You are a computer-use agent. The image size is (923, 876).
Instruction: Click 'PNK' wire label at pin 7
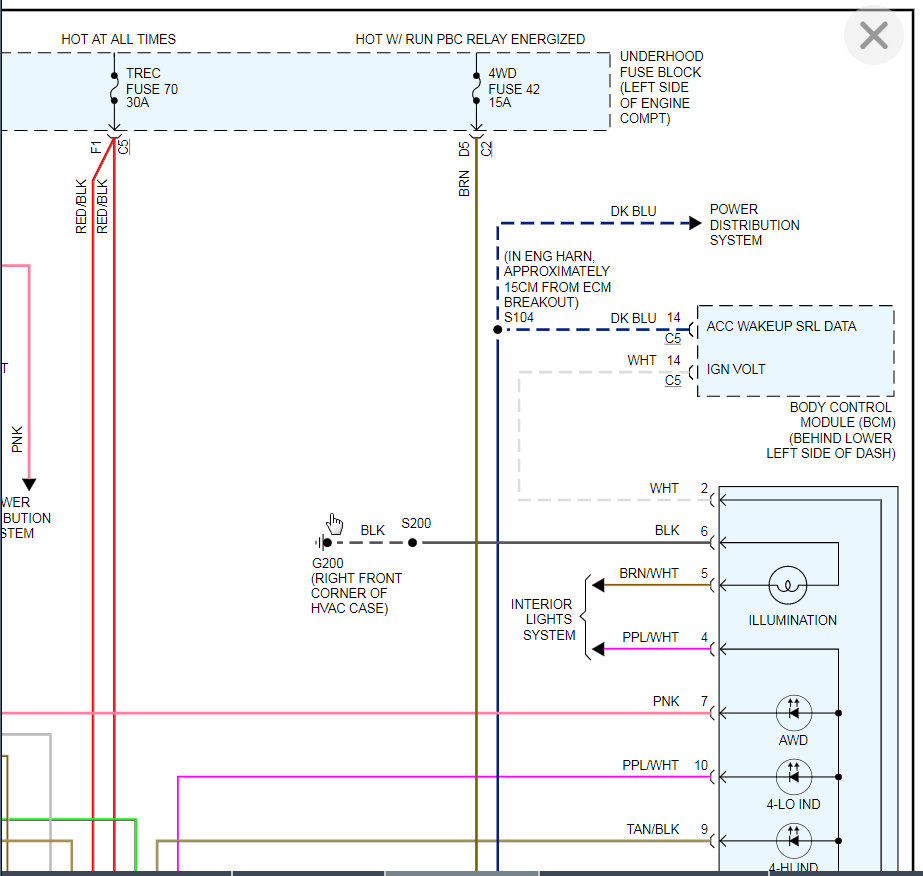[x=666, y=701]
